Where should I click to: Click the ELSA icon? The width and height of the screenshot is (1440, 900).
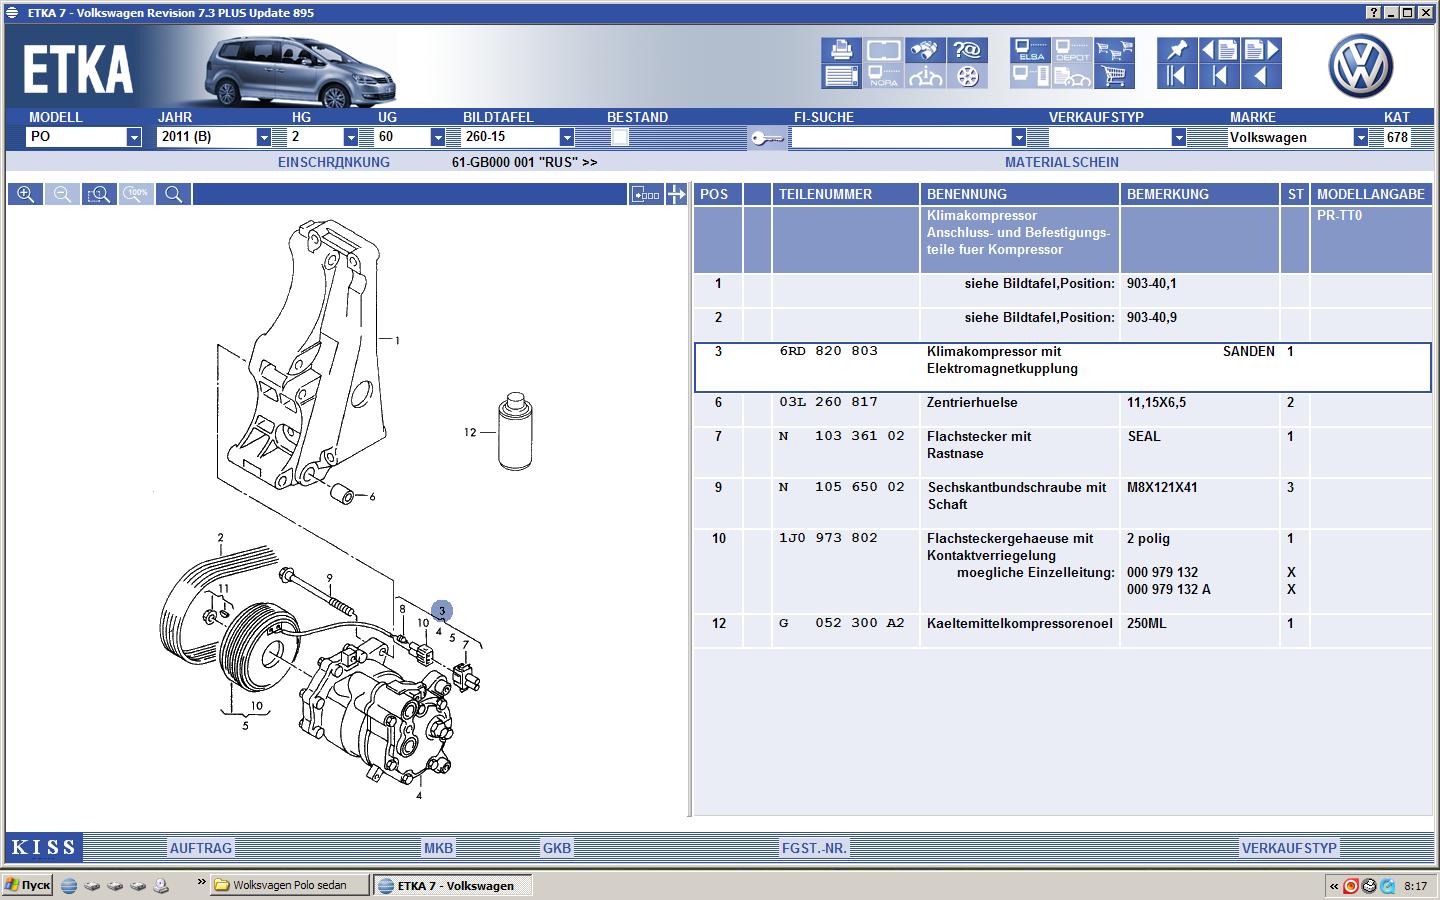1030,50
